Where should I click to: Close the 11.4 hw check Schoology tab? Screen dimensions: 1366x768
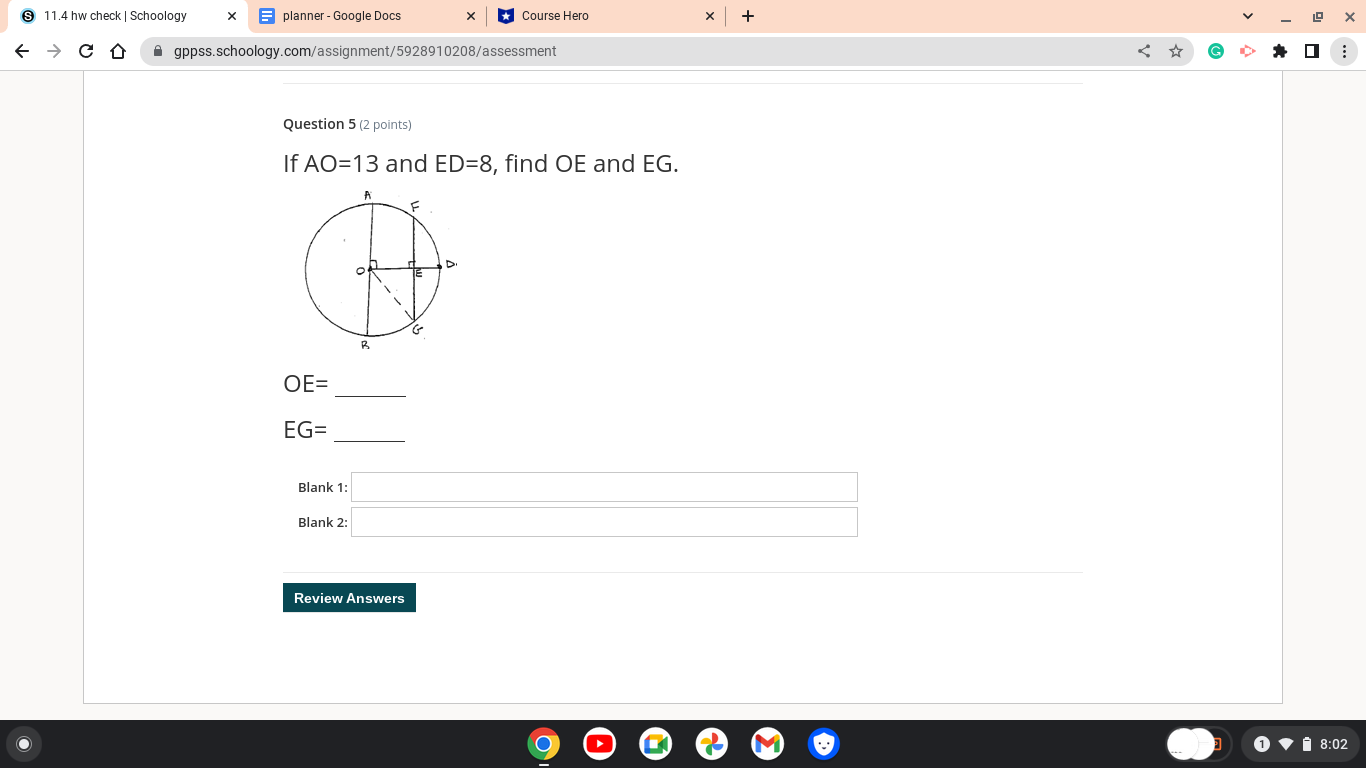(232, 16)
